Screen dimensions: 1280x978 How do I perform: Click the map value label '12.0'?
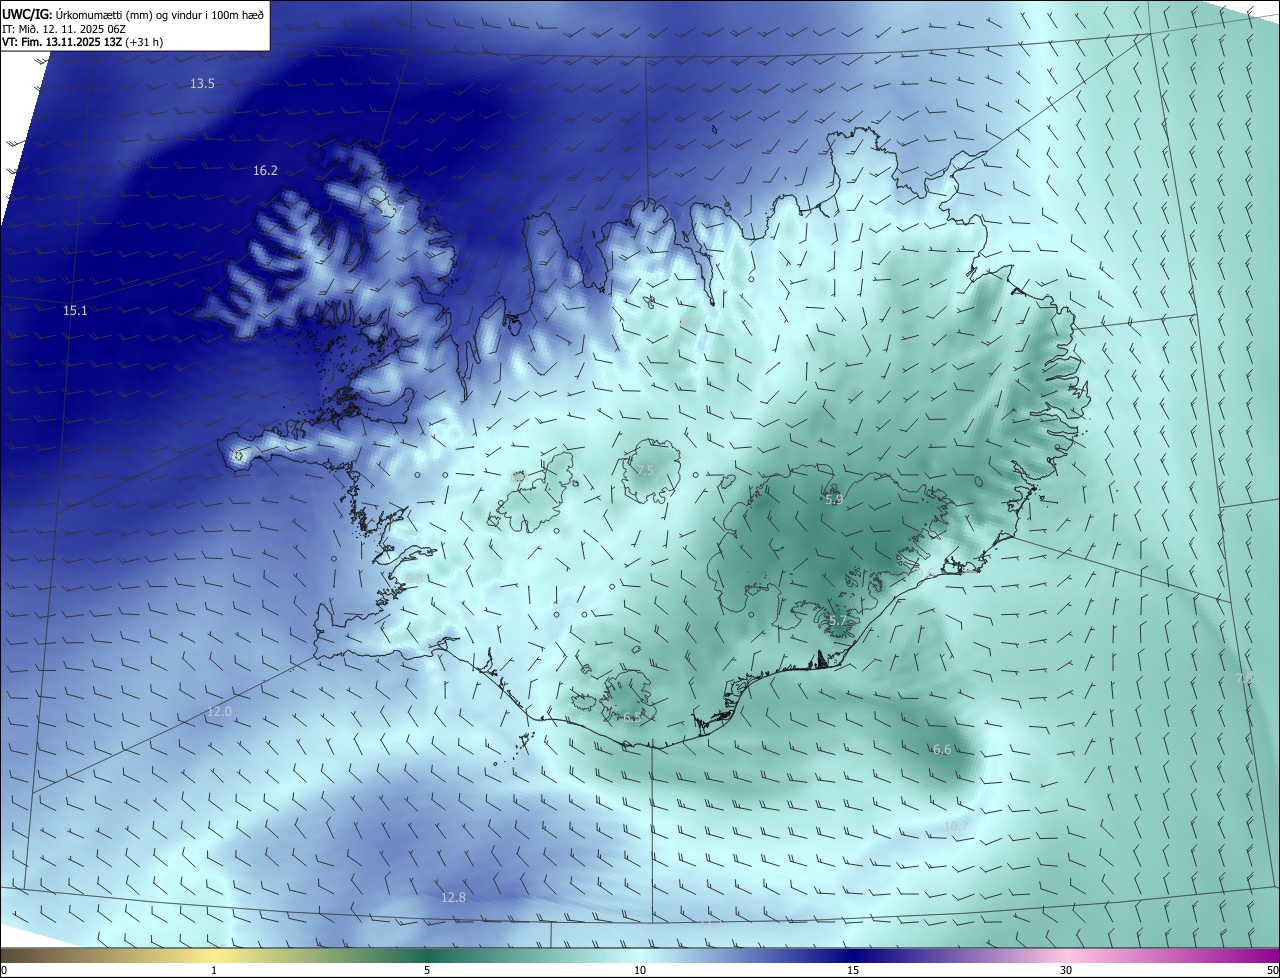point(219,712)
